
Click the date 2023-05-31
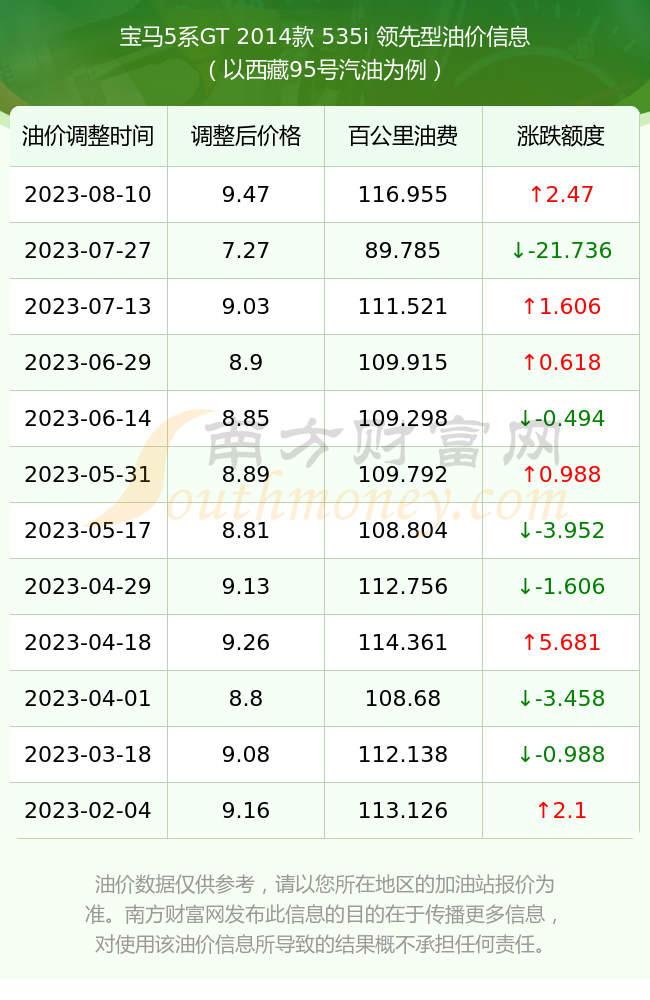click(x=88, y=474)
